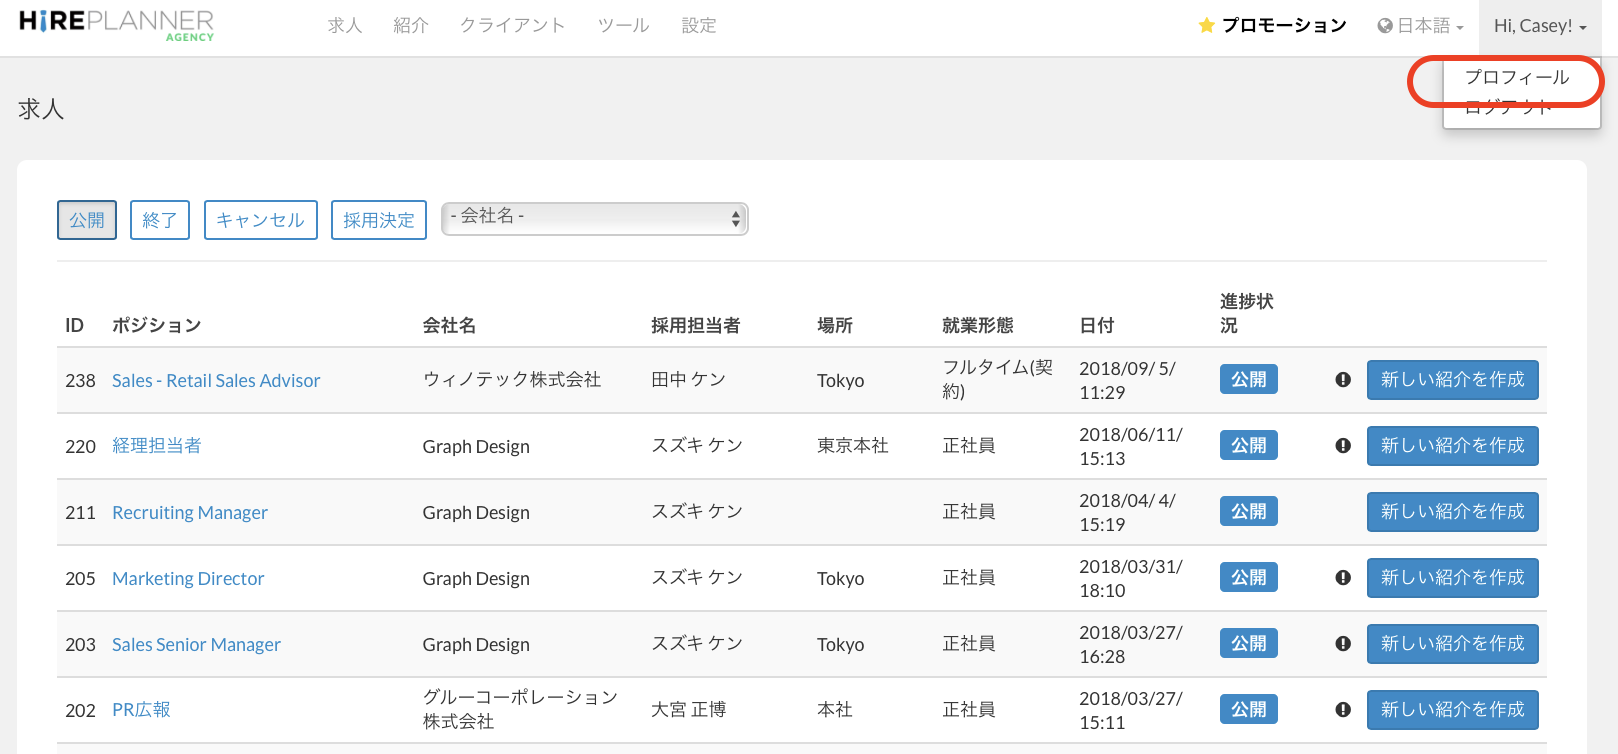This screenshot has height=754, width=1618.
Task: Open the Sales - Retail Sales Advisor job link
Action: [x=216, y=381]
